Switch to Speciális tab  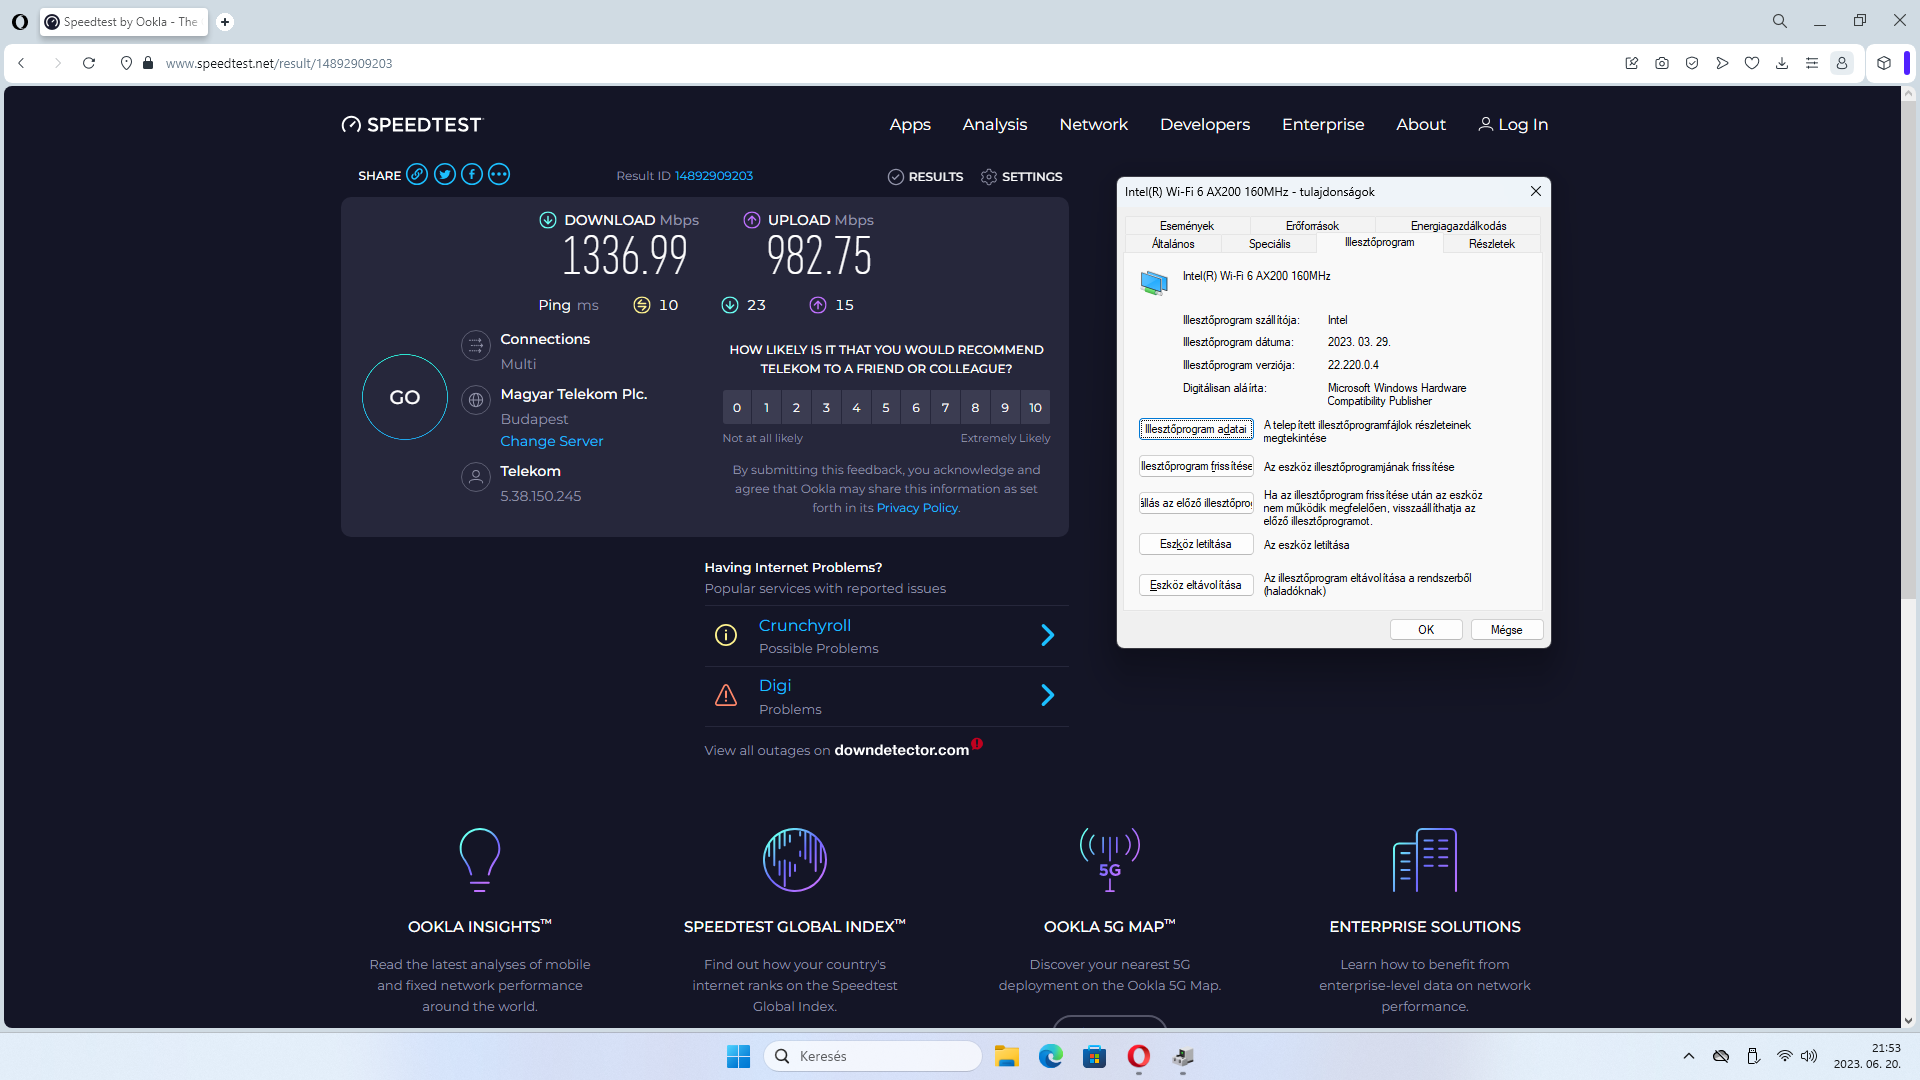click(x=1269, y=244)
